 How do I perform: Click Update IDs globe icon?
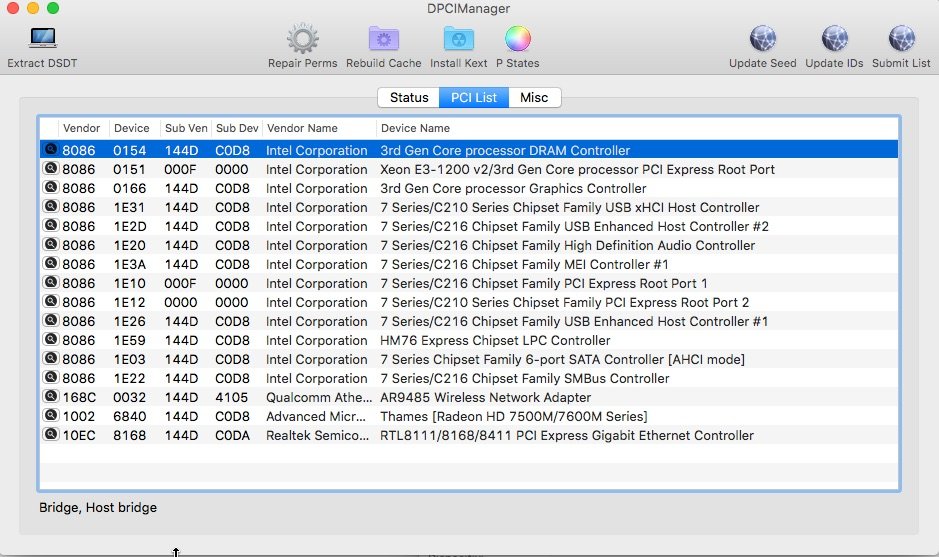point(834,39)
